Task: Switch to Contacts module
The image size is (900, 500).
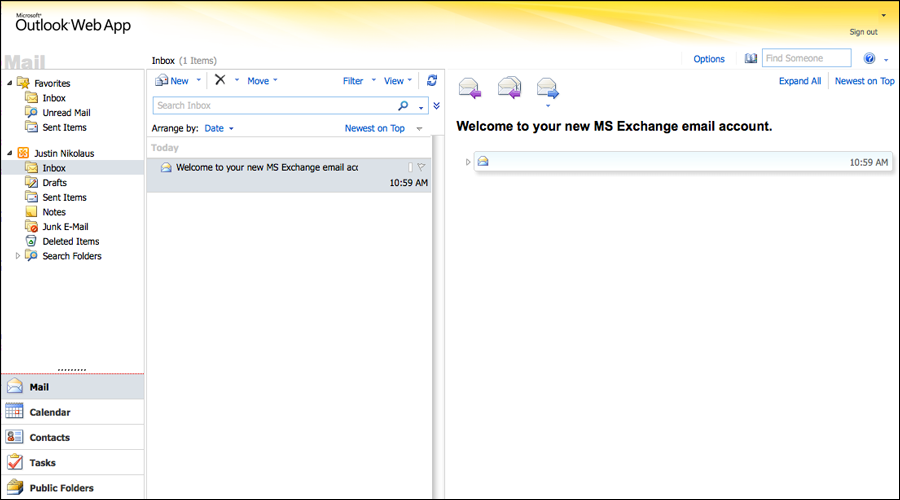Action: click(72, 437)
